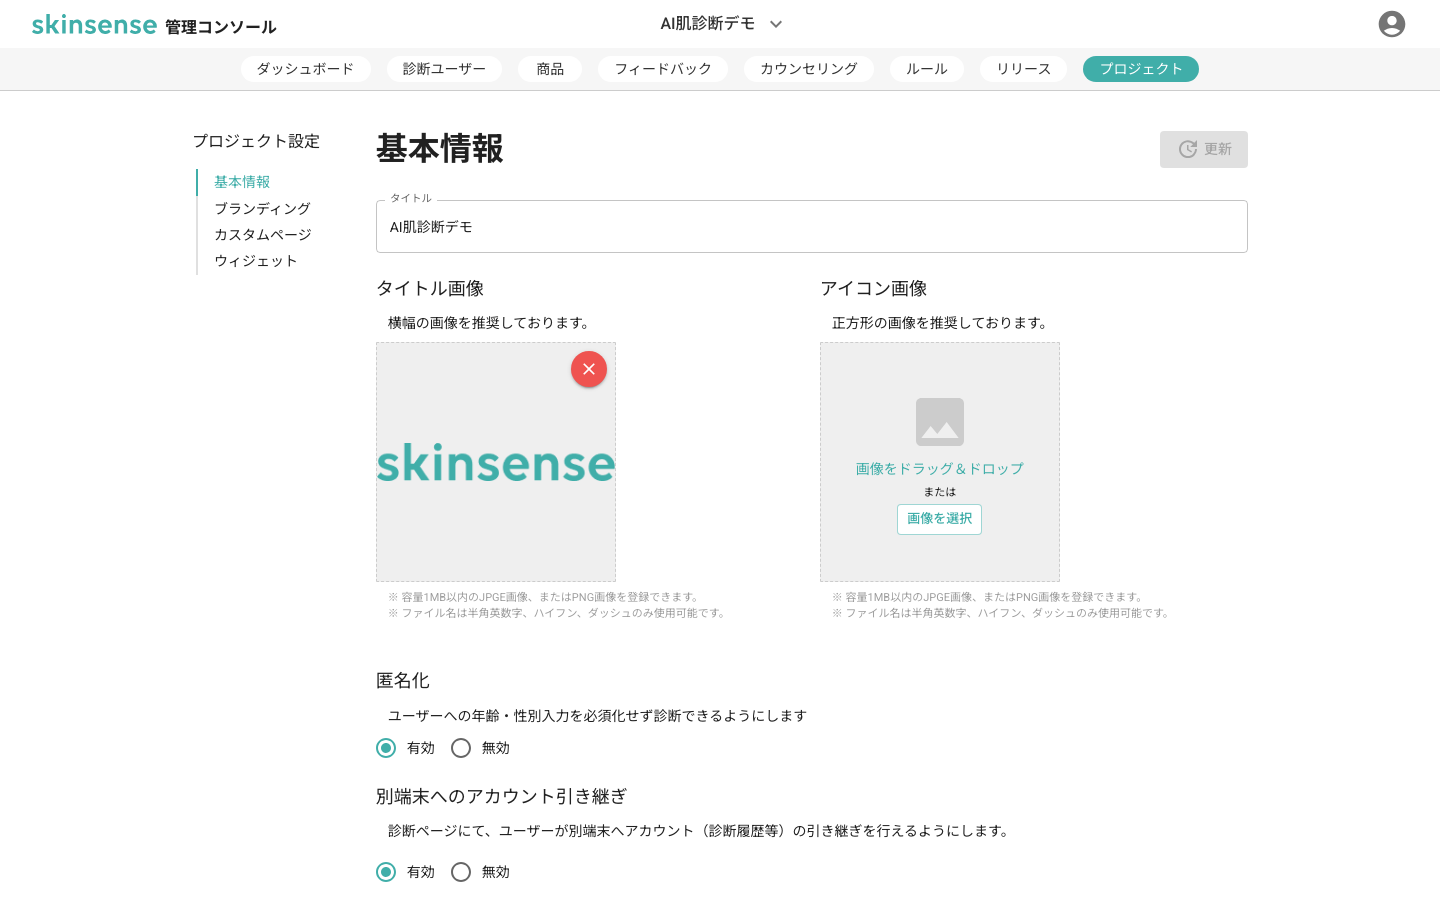Select the カウンセリング tab
Screen dimensions: 1440x900
coord(809,69)
